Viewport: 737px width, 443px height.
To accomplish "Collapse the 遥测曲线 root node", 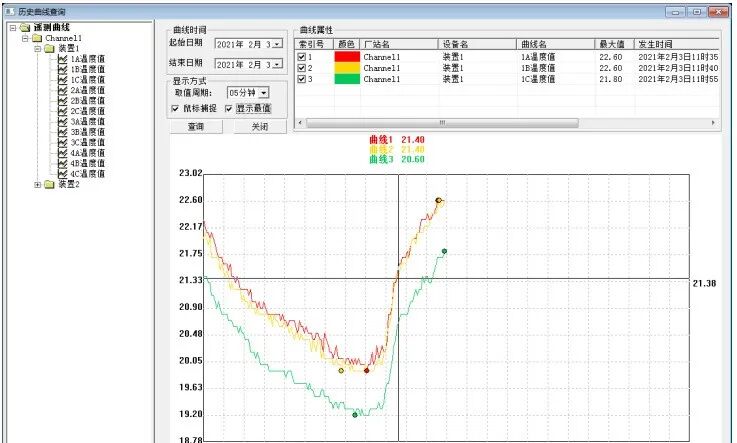I will click(x=13, y=28).
